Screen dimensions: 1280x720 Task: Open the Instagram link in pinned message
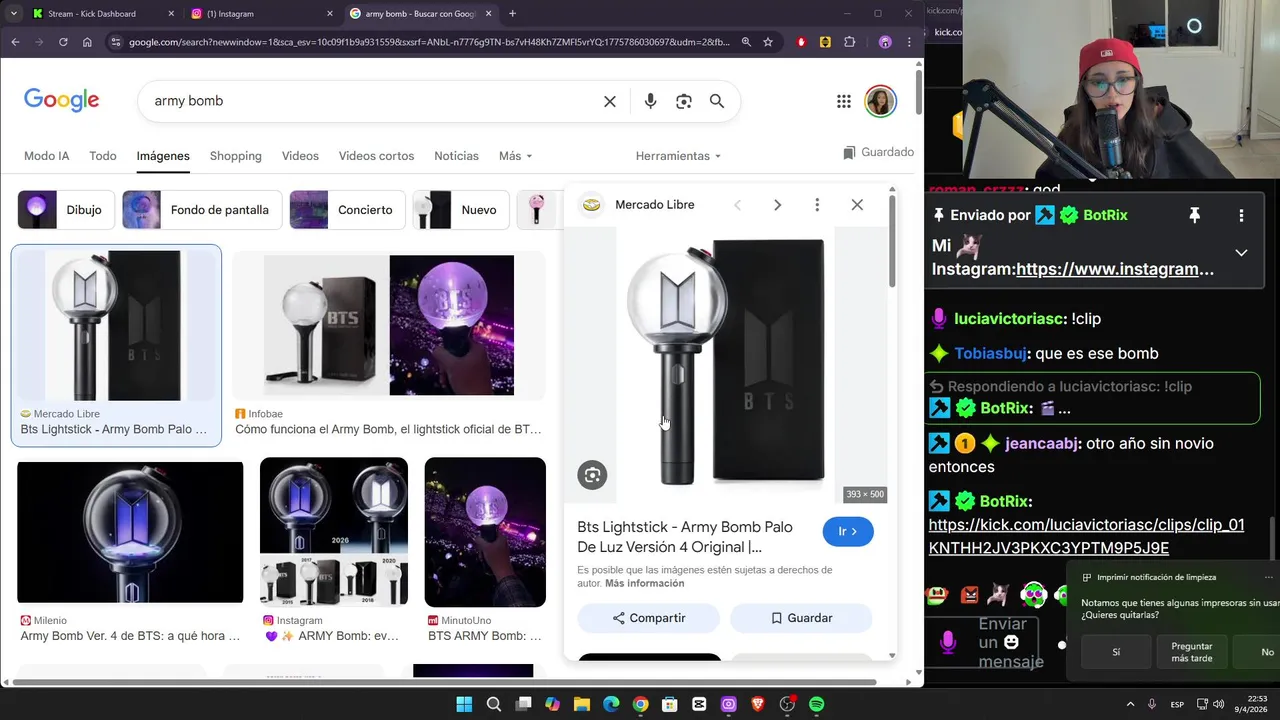[x=1115, y=269]
